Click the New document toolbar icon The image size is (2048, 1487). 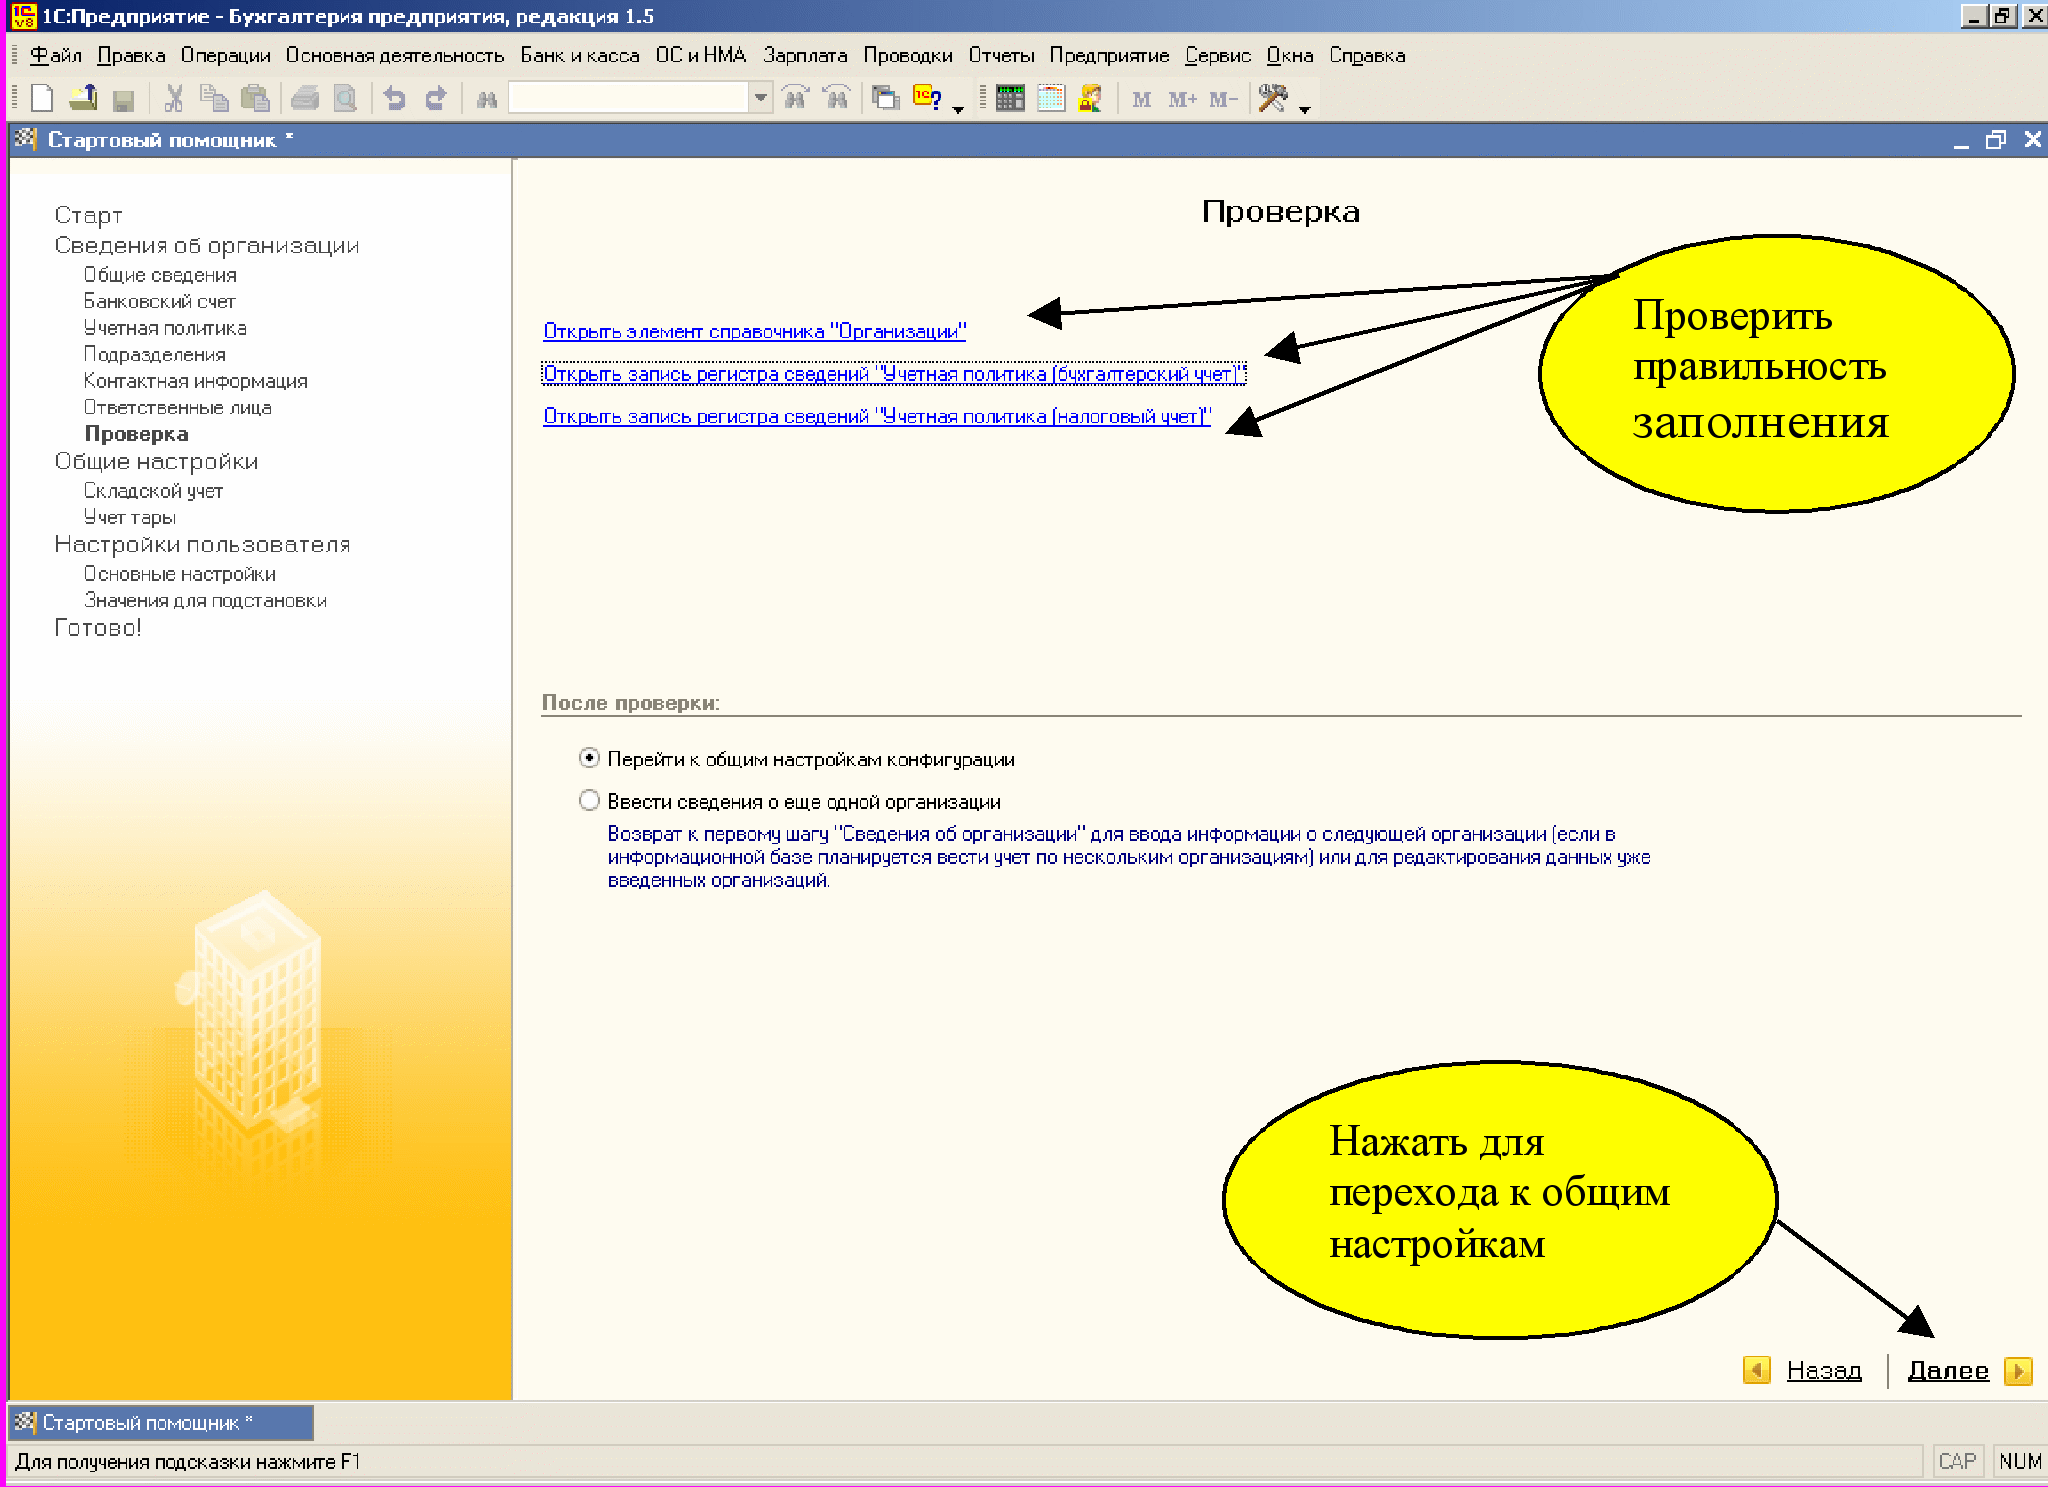(42, 98)
